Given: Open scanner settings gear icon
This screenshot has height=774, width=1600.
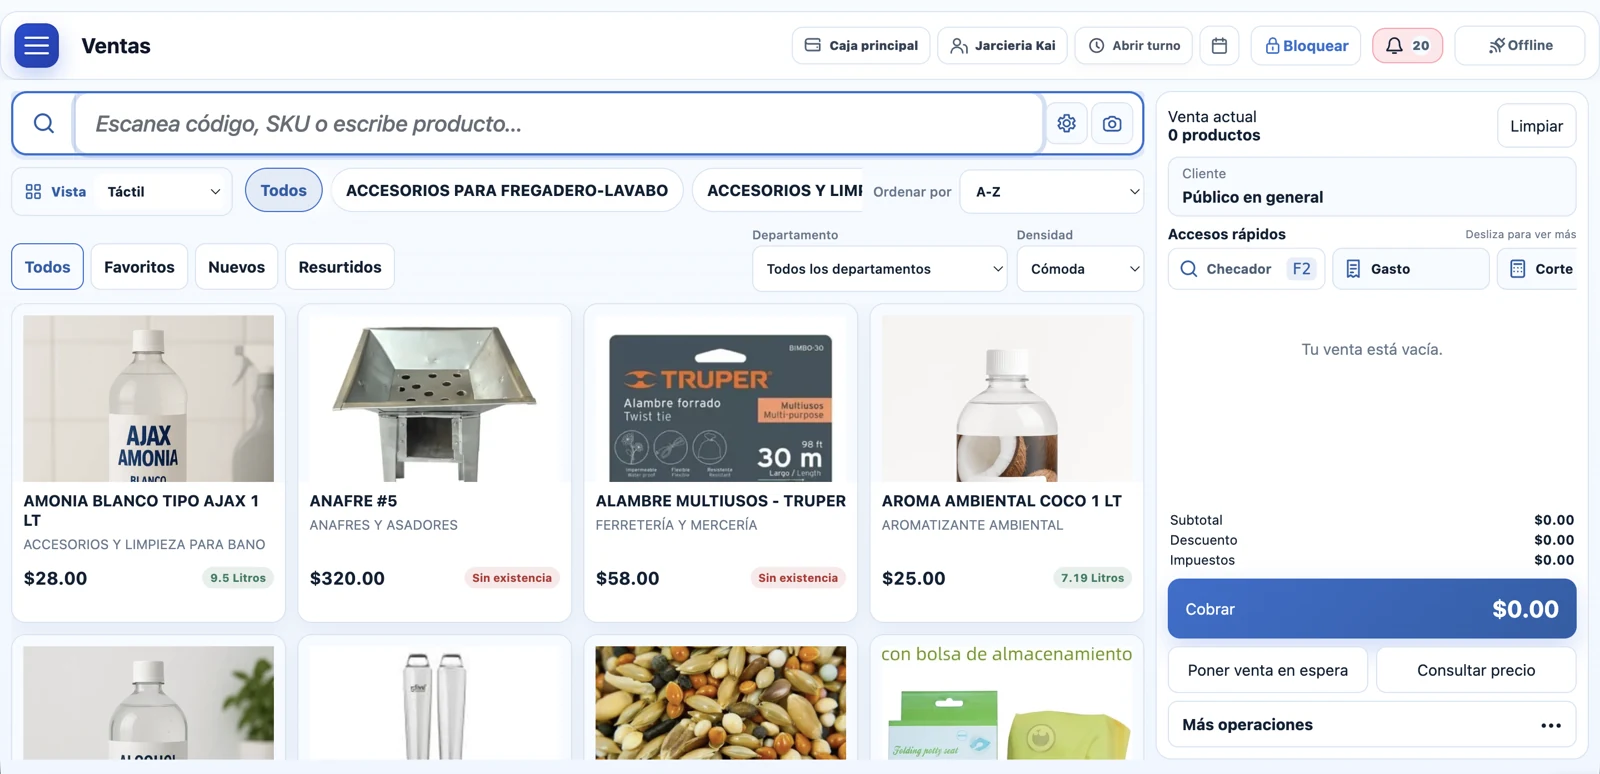Looking at the screenshot, I should tap(1067, 123).
